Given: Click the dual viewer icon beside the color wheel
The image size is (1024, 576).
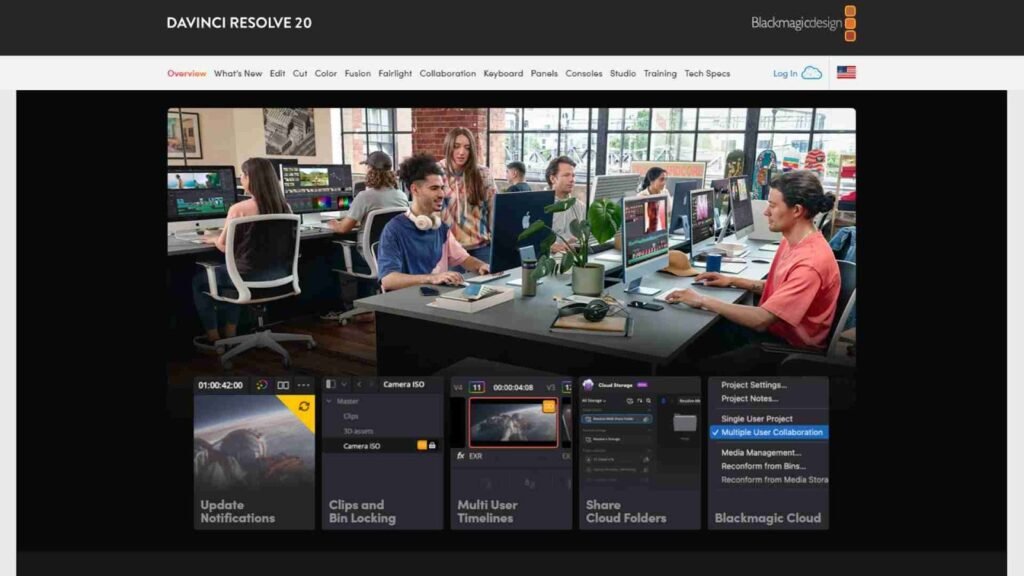Looking at the screenshot, I should click(283, 385).
